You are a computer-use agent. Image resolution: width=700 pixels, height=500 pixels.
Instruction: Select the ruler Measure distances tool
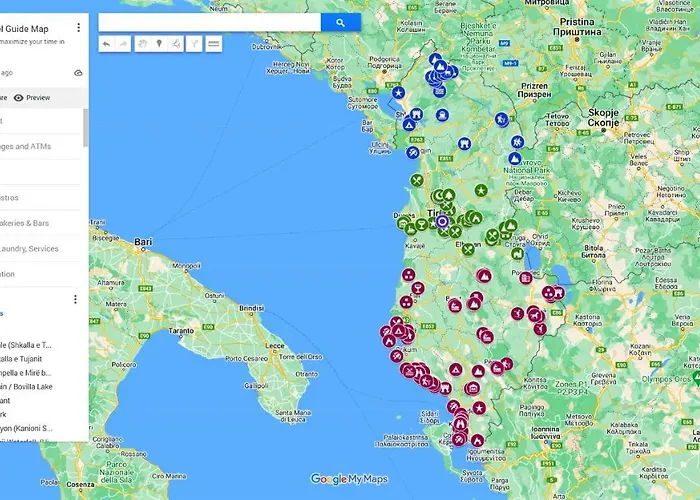pos(214,44)
